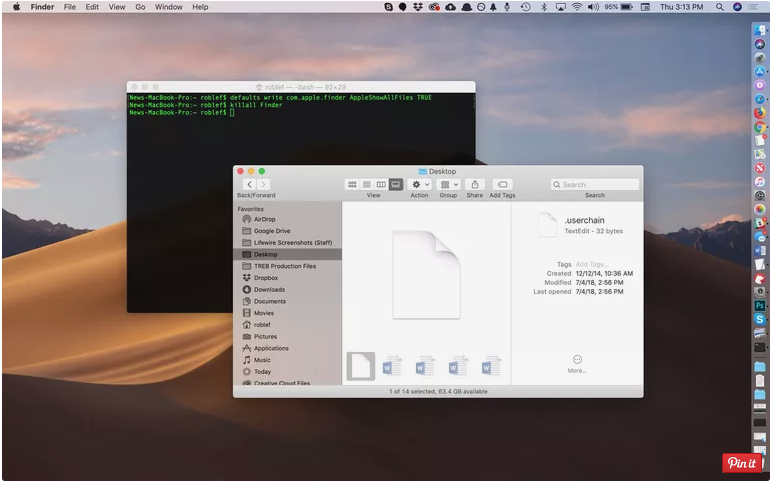Open Wi-Fi status menu
773x483 pixels.
tap(577, 7)
